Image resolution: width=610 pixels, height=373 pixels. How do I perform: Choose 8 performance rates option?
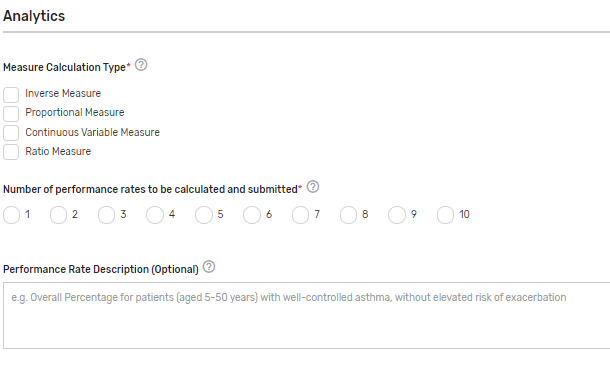coord(348,215)
